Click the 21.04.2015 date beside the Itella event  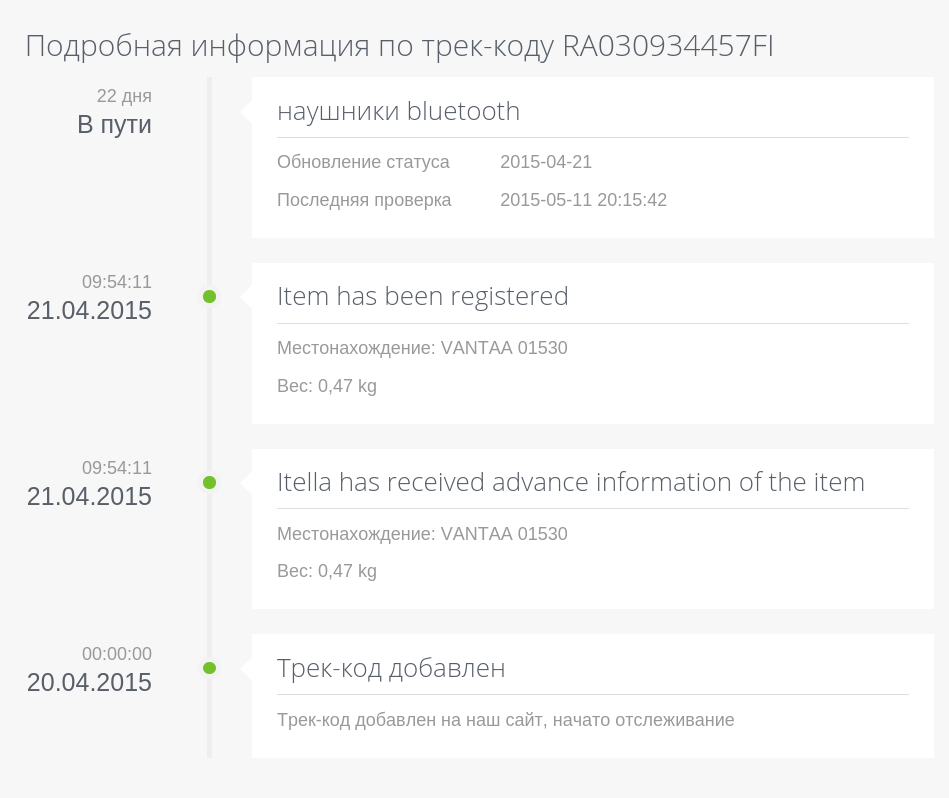(x=89, y=497)
